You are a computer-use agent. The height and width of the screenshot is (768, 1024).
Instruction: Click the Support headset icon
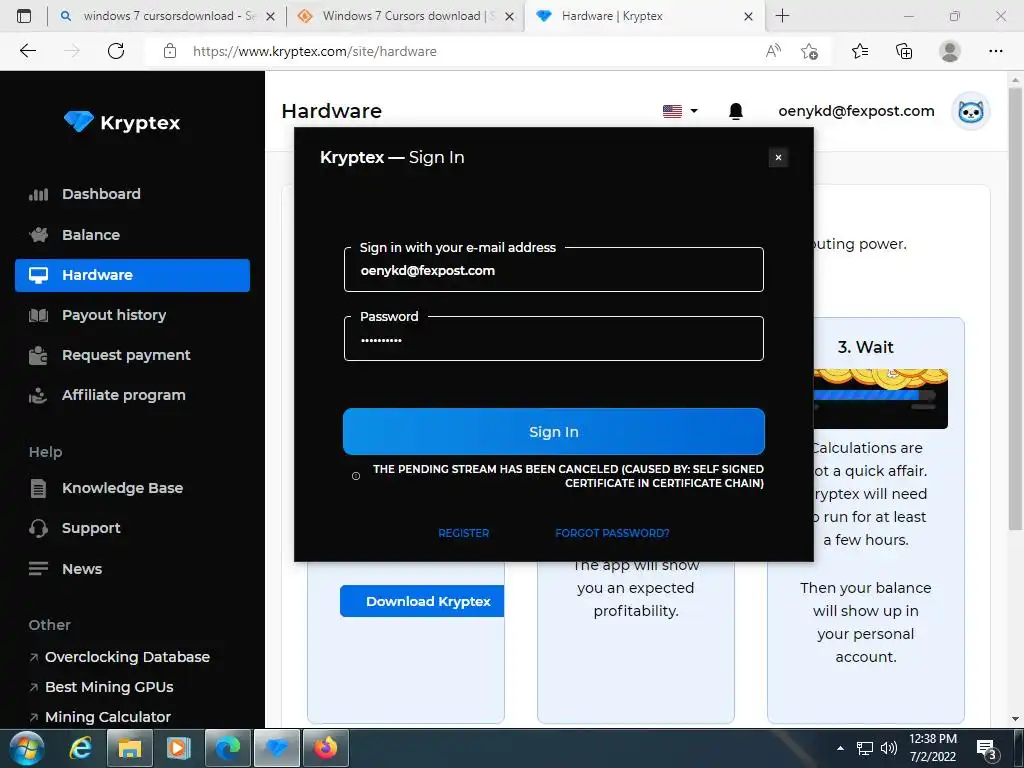click(x=39, y=528)
